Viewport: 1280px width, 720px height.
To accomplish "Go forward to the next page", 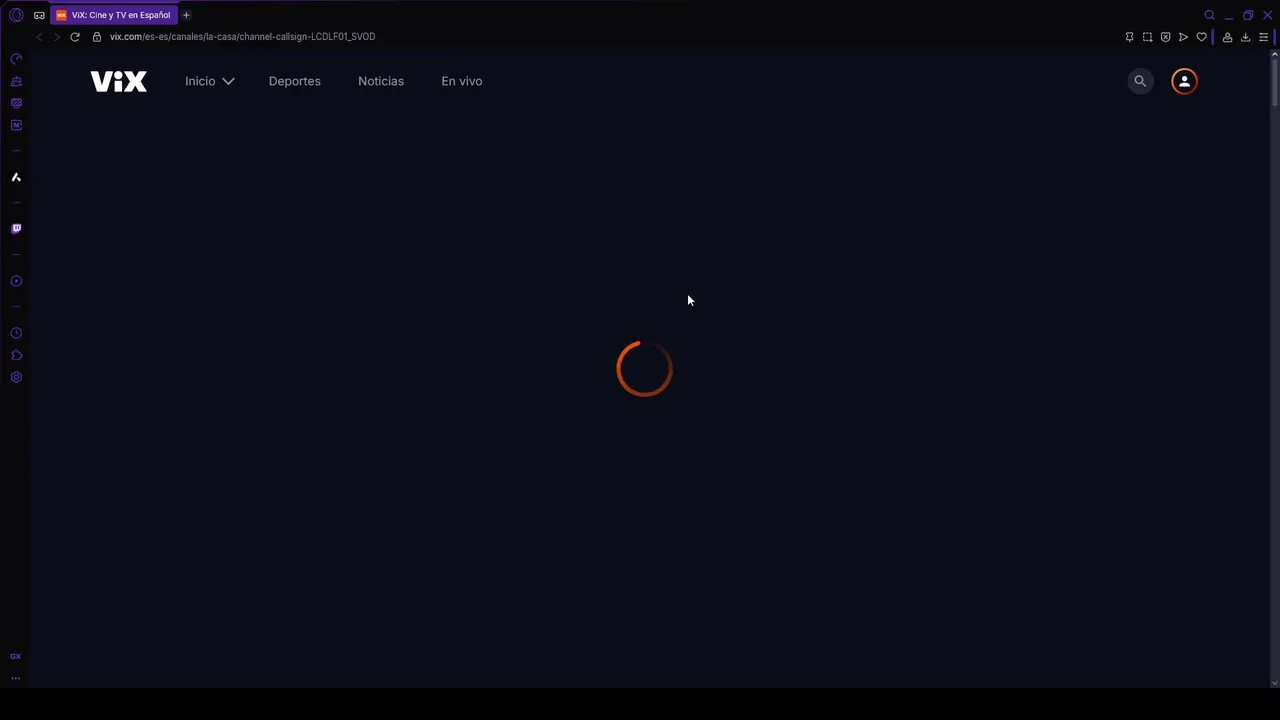I will tap(57, 37).
